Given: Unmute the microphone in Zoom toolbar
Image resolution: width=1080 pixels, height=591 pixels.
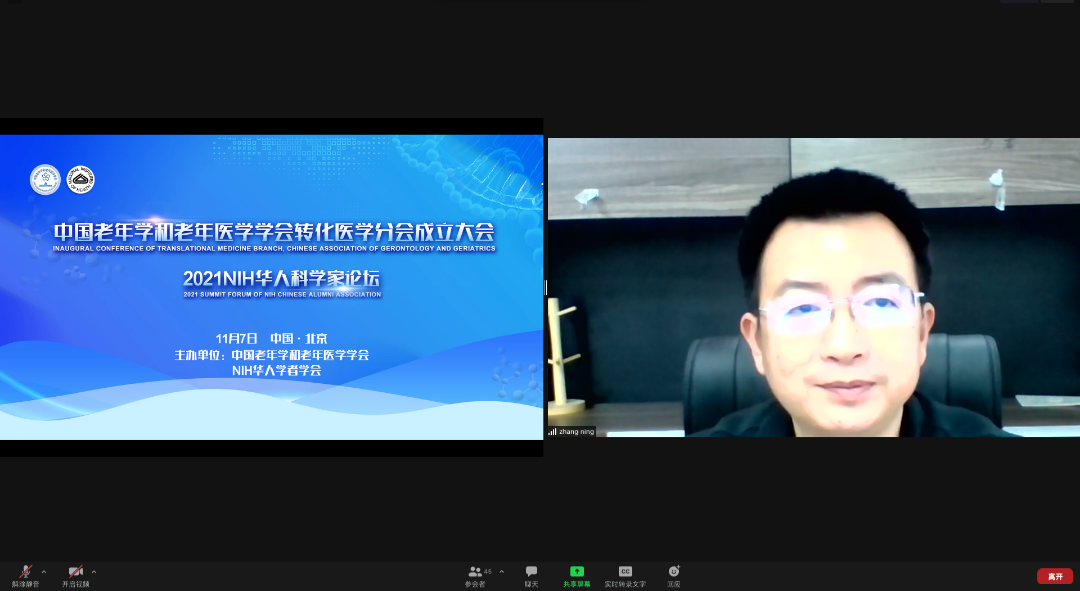Looking at the screenshot, I should coord(25,575).
